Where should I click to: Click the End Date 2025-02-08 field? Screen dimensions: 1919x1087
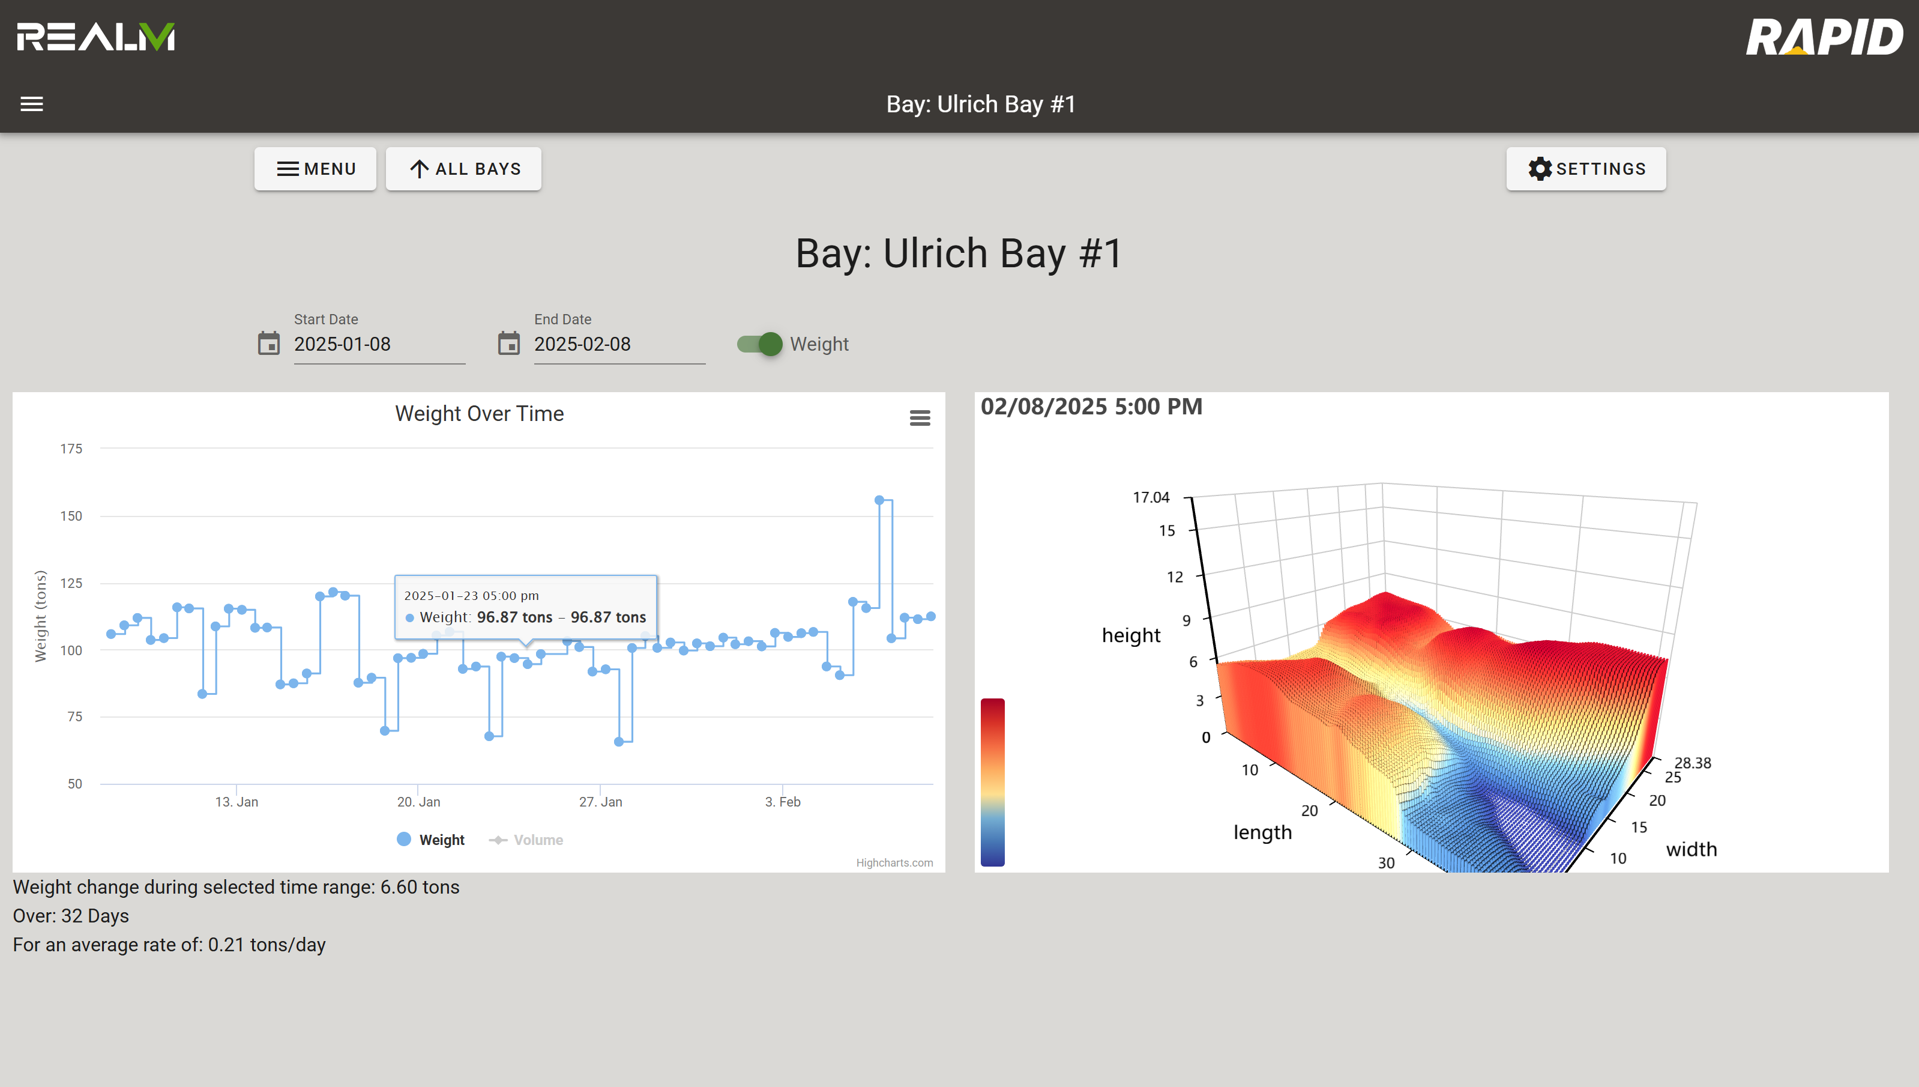tap(619, 344)
